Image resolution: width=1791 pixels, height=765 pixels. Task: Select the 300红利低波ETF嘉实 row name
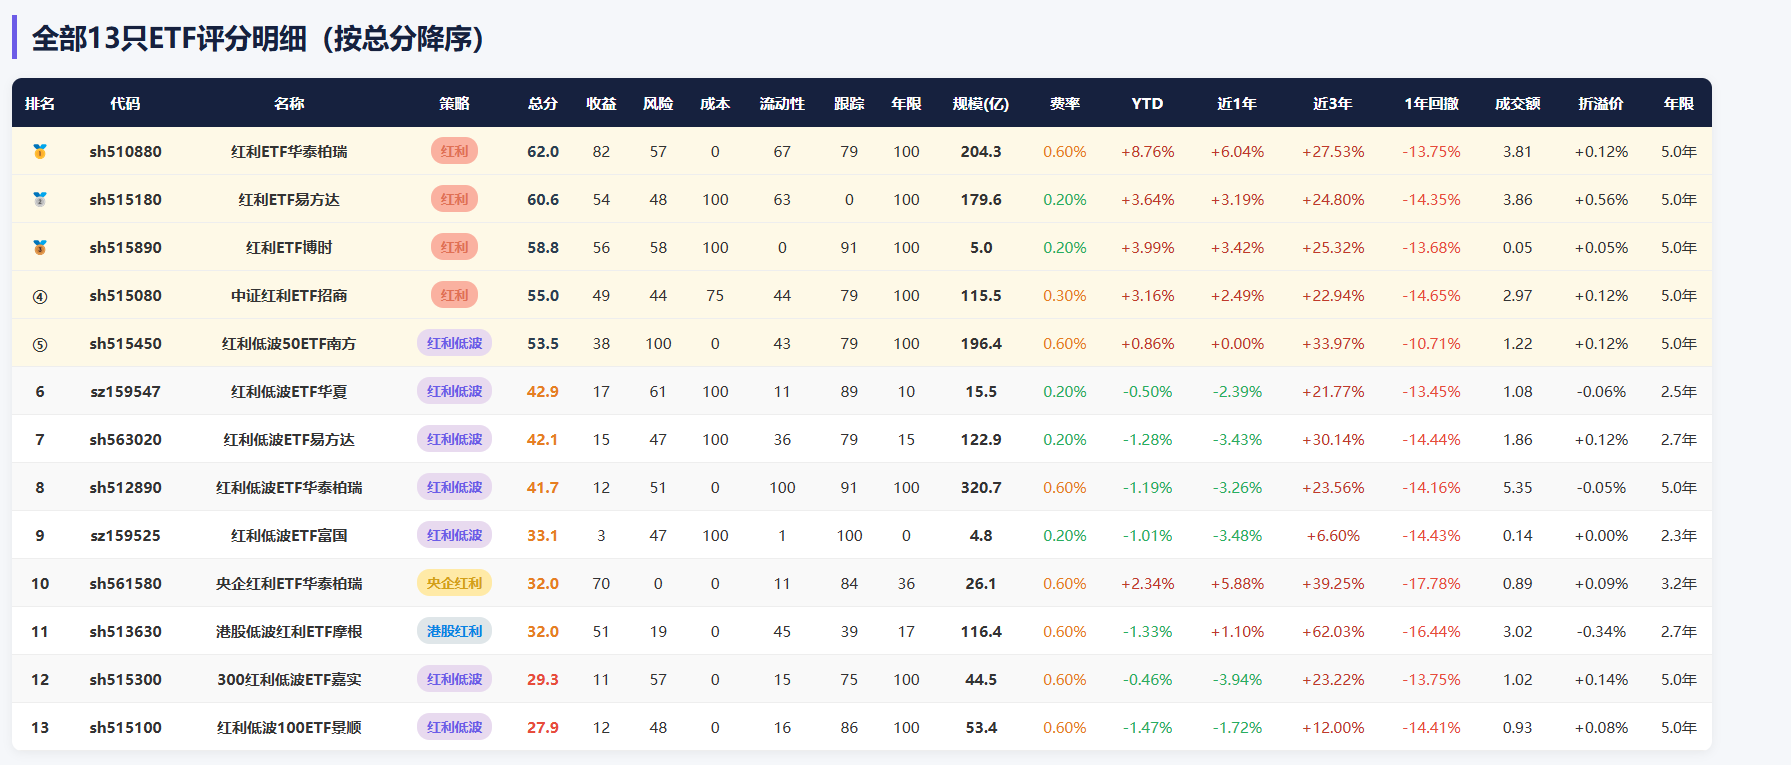click(289, 680)
